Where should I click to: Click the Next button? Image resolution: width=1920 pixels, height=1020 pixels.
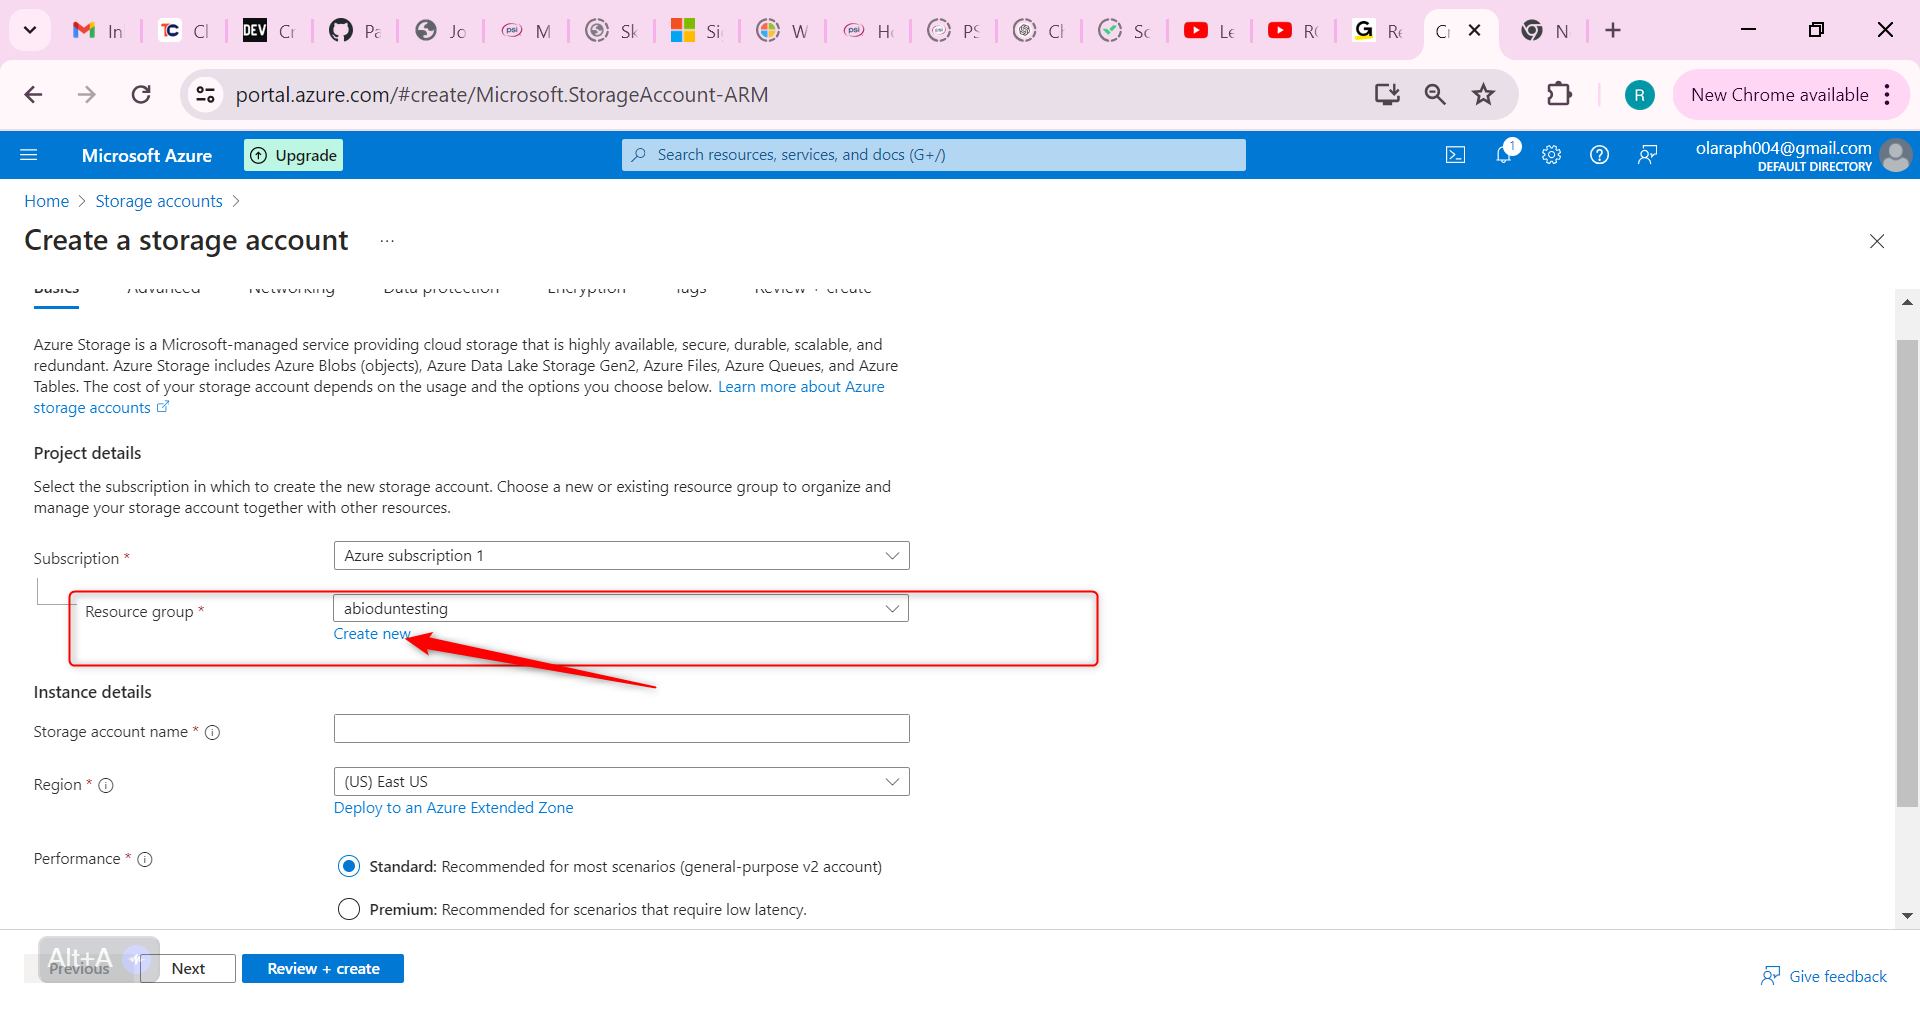(188, 969)
